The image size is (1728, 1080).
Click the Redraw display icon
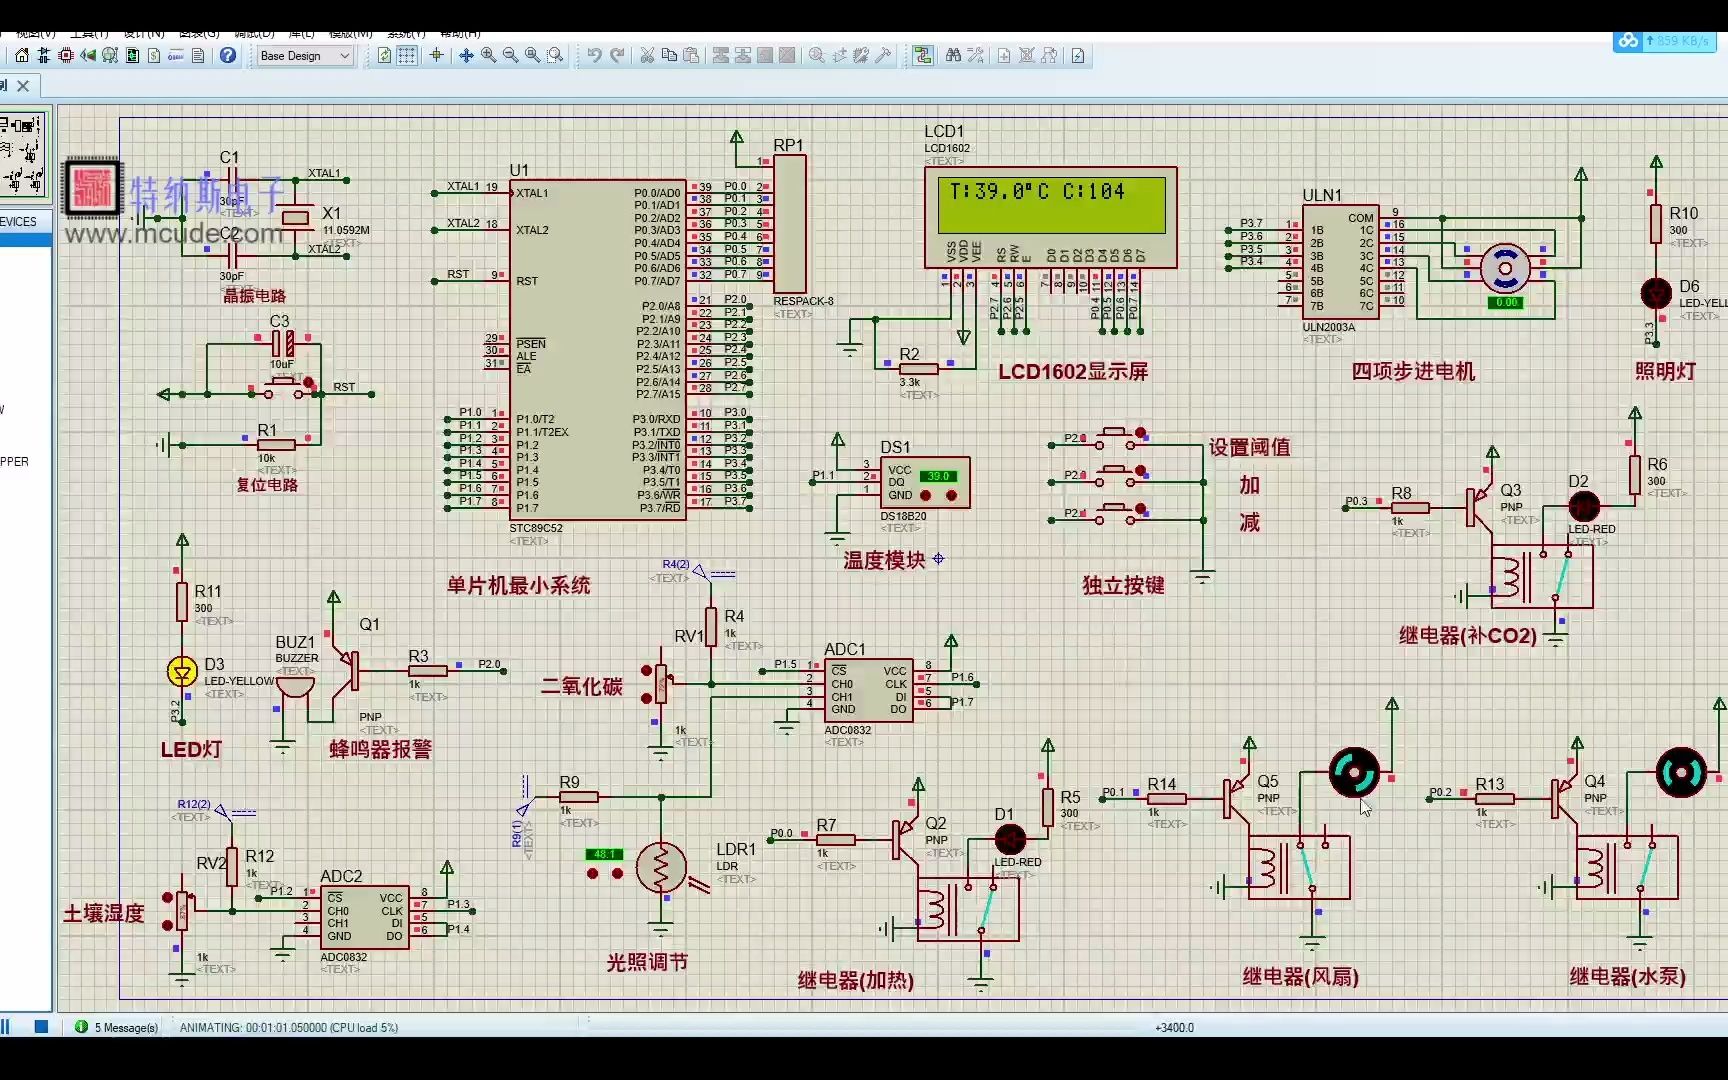pyautogui.click(x=385, y=56)
